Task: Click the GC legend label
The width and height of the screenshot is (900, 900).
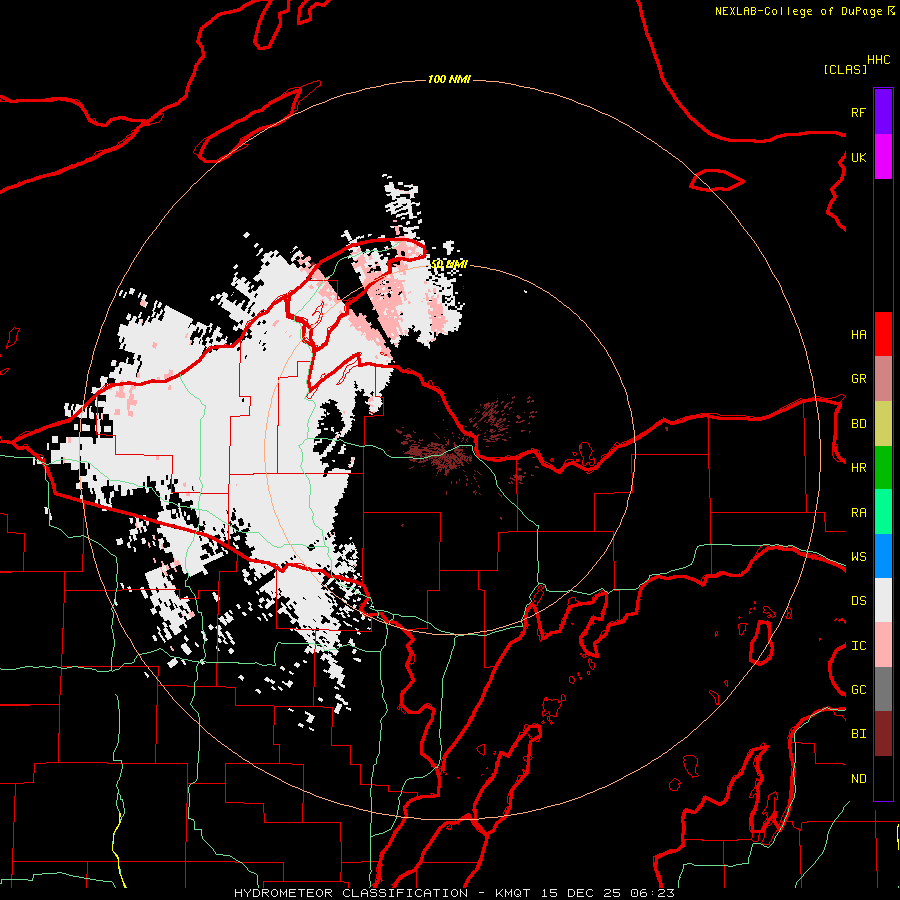Action: 858,690
